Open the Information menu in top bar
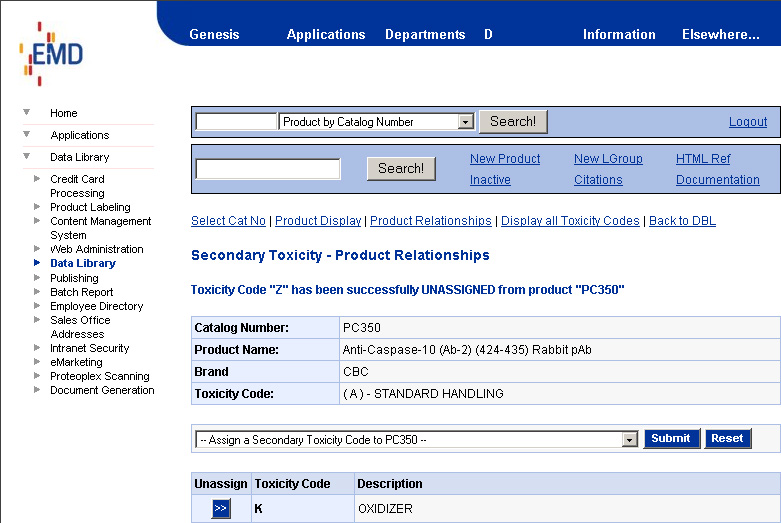 coord(619,34)
